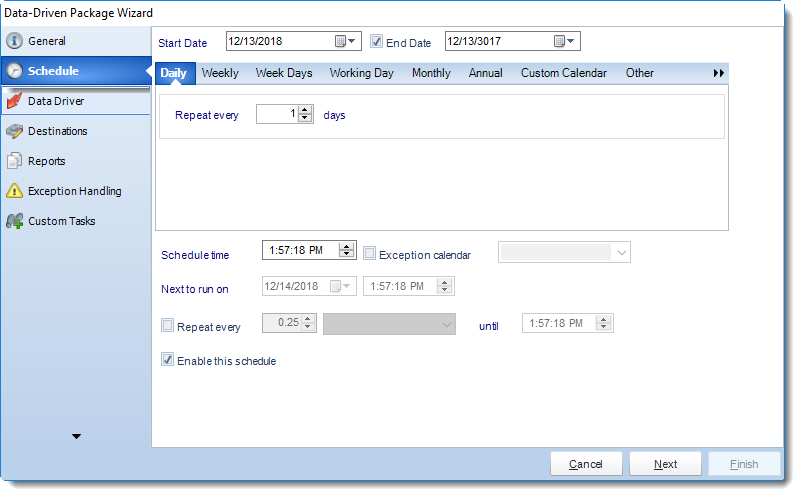The height and width of the screenshot is (496, 800).
Task: Open the Exception Handling section
Action: coord(76,191)
